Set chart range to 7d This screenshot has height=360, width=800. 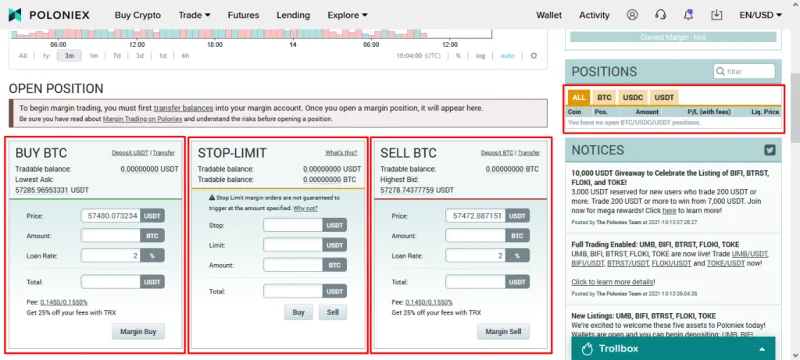point(116,56)
